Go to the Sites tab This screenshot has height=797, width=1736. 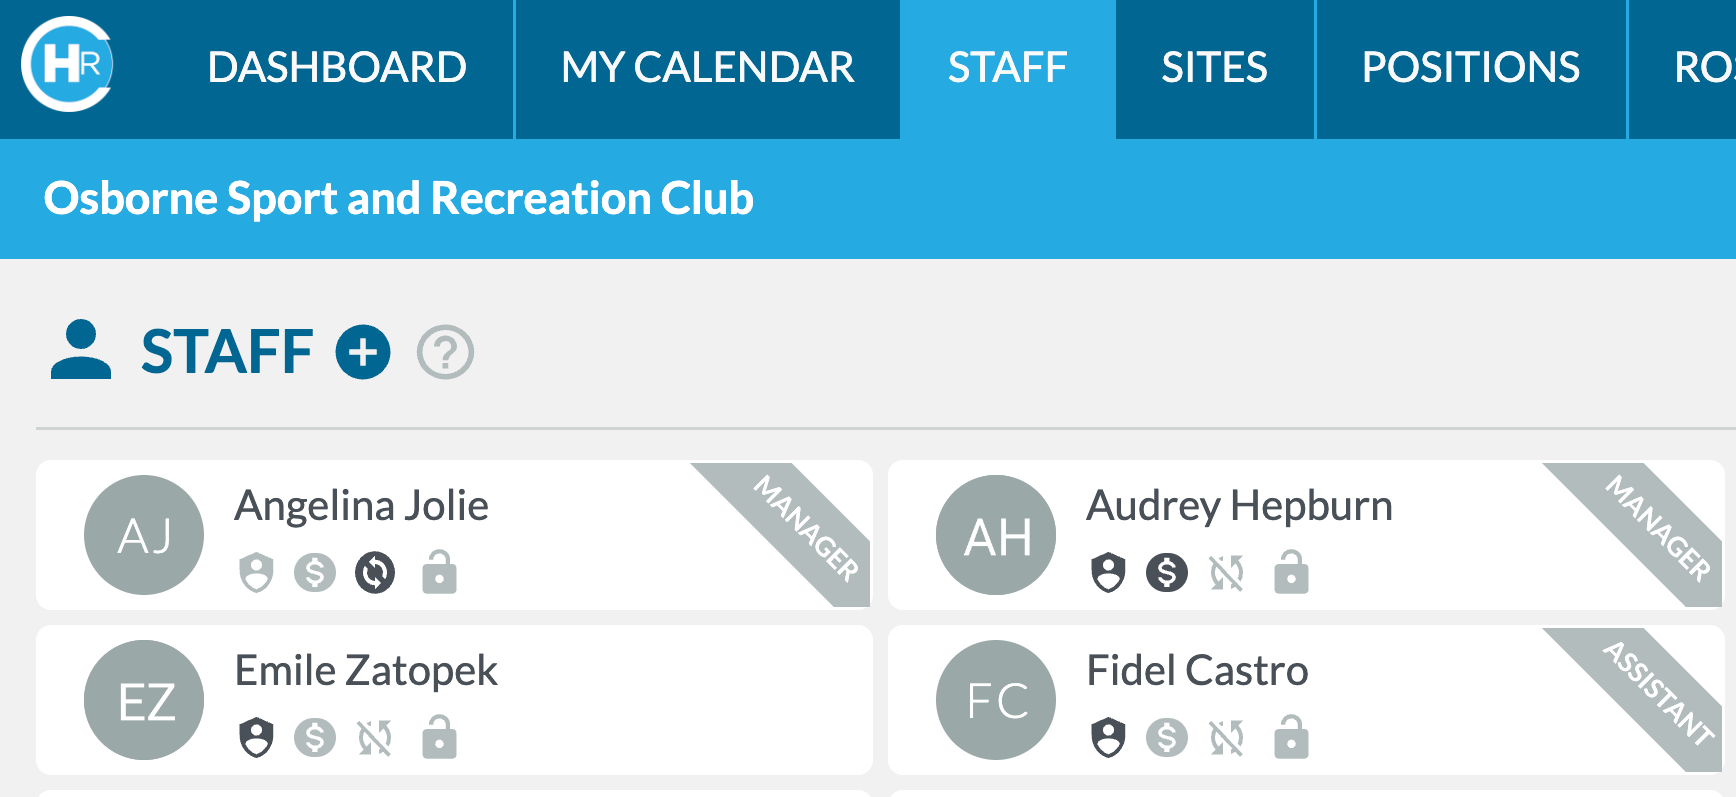click(1214, 68)
